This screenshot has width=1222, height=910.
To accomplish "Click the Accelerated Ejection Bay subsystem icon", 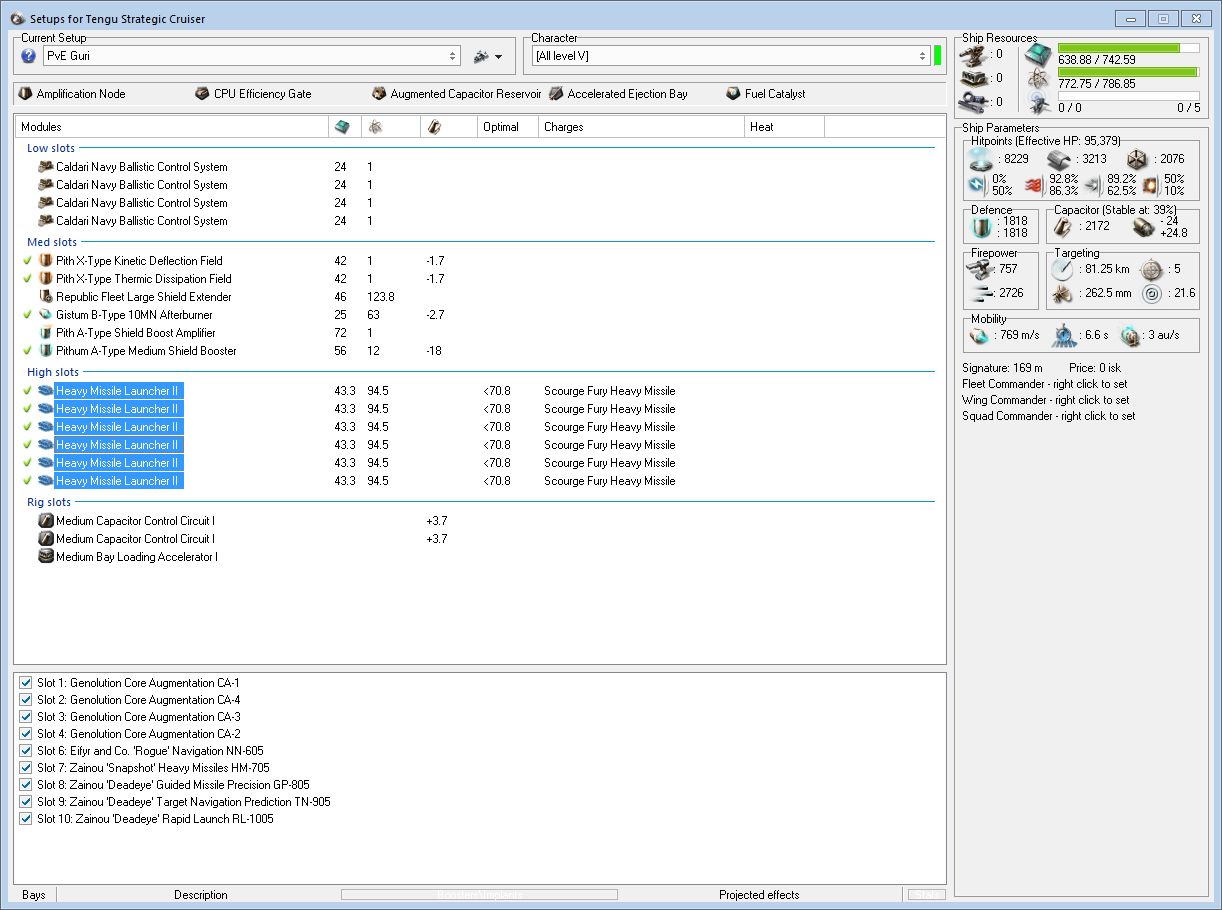I will coord(557,93).
